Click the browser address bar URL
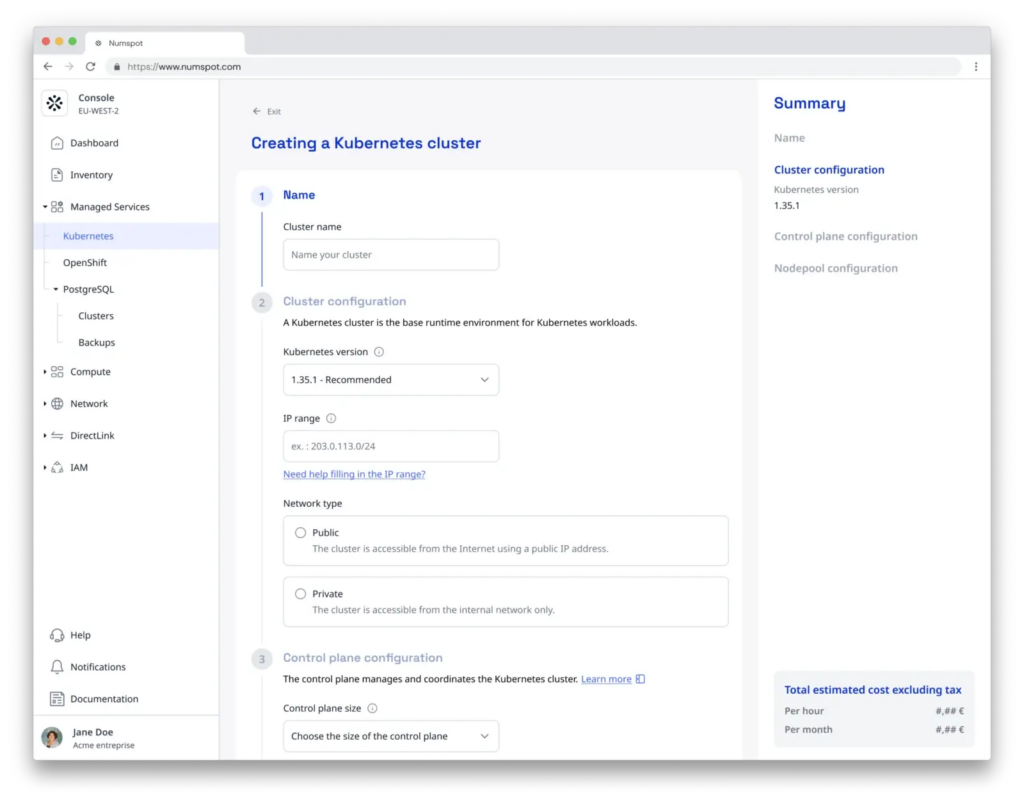The width and height of the screenshot is (1024, 800). (x=184, y=67)
